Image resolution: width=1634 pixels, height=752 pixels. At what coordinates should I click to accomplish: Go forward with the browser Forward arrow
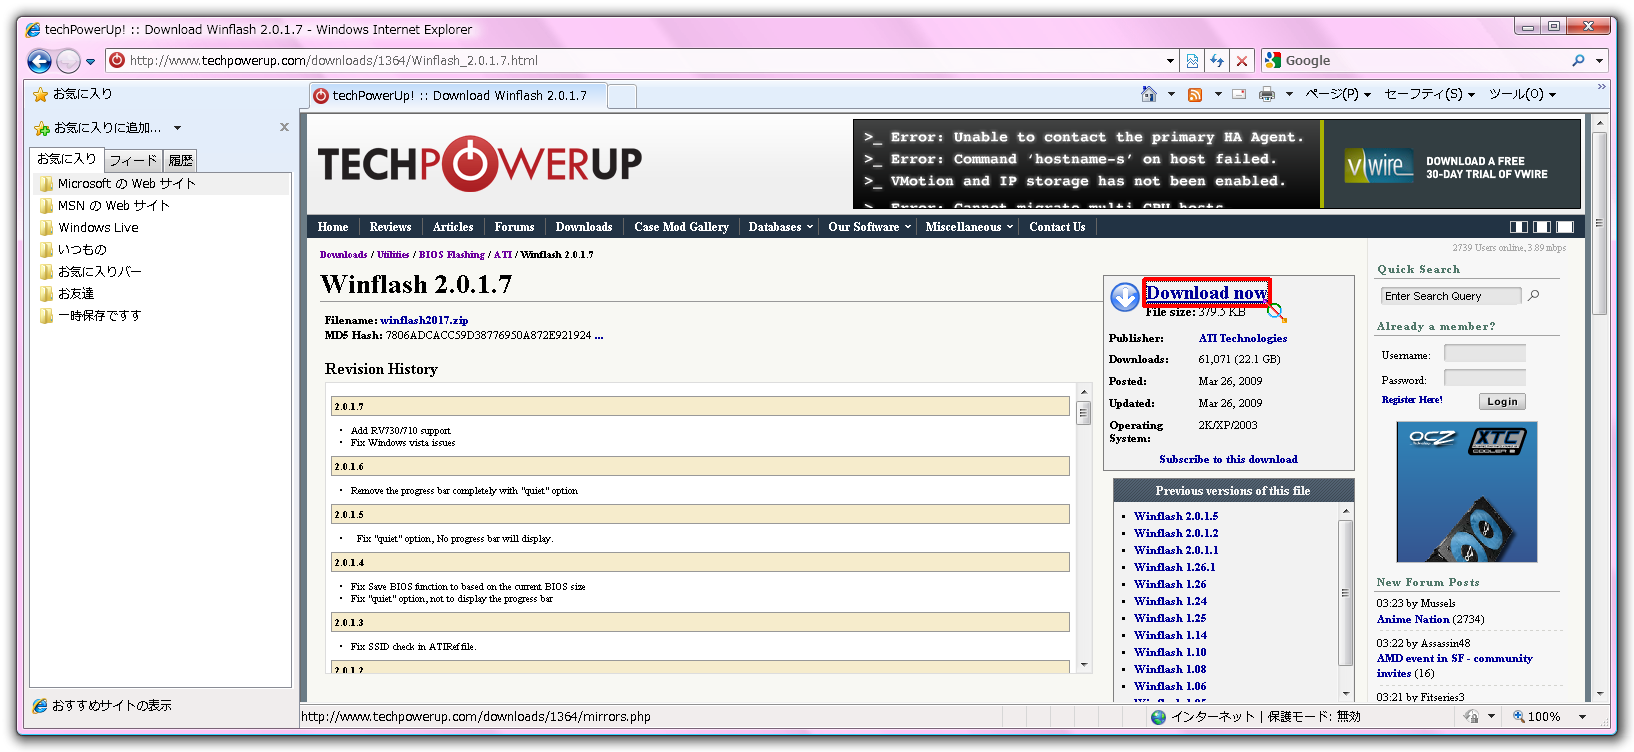tap(68, 61)
